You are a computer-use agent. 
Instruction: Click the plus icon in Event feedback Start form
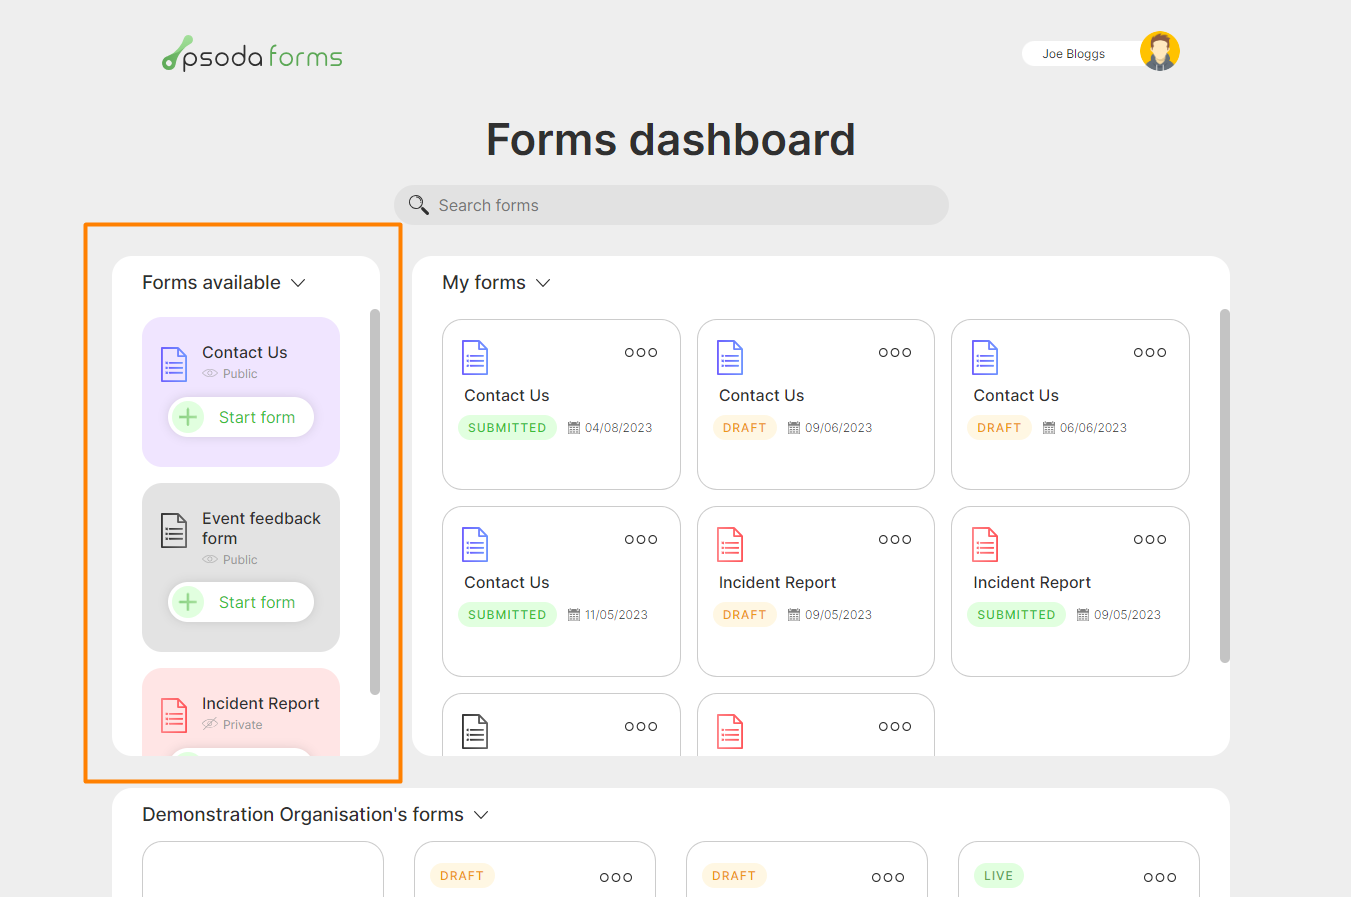click(x=187, y=602)
